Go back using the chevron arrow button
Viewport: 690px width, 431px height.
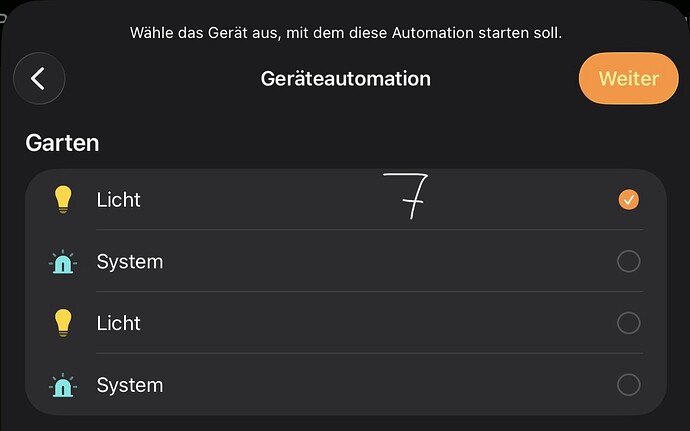click(x=39, y=79)
